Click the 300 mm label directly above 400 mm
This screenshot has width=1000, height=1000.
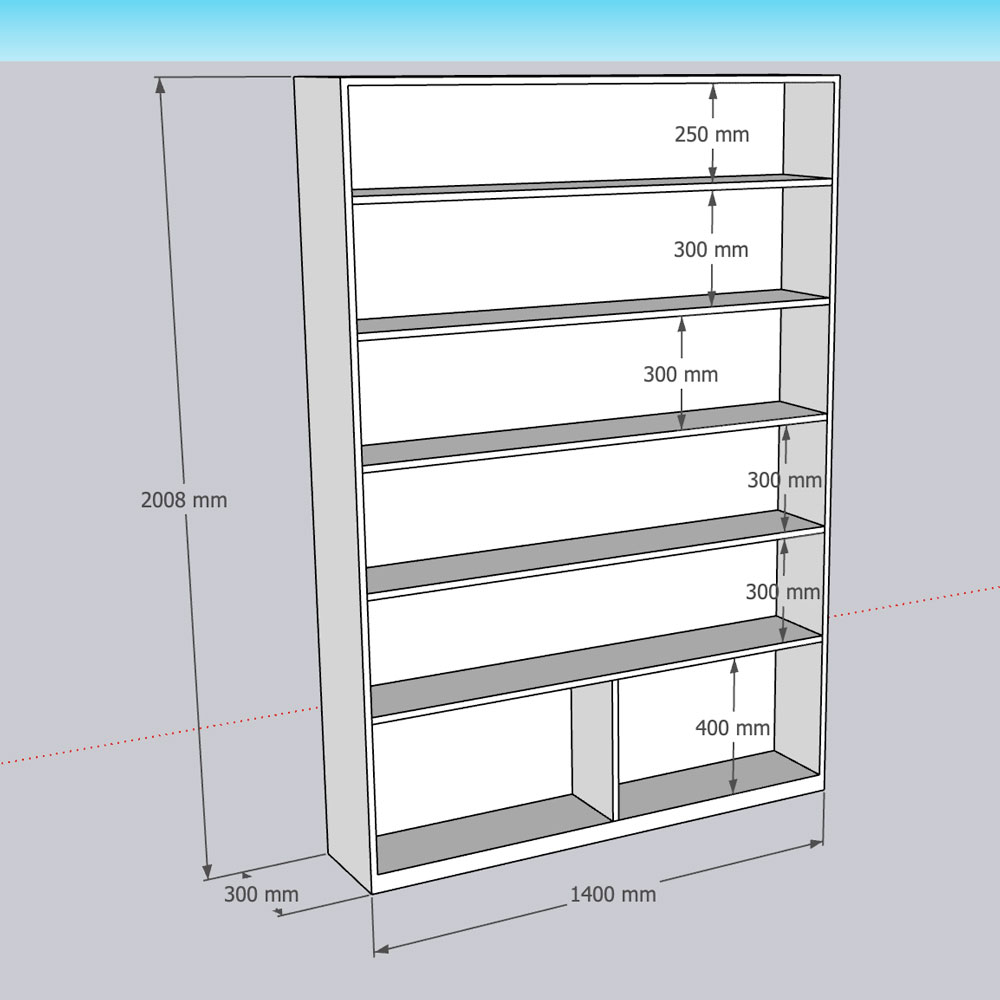(x=782, y=592)
